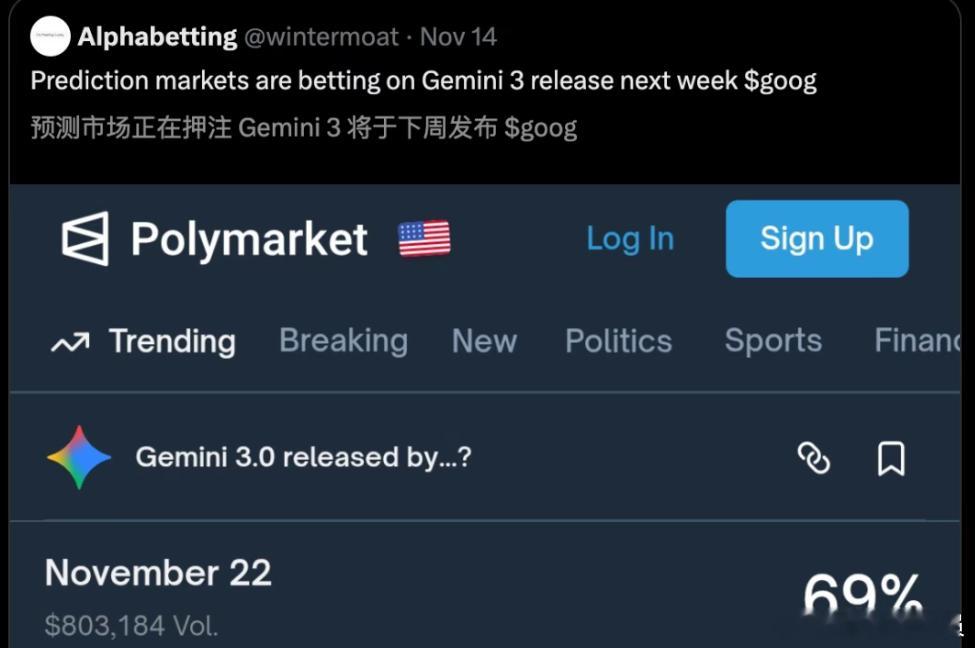This screenshot has height=648, width=975.
Task: Click the Sign Up button
Action: tap(817, 239)
